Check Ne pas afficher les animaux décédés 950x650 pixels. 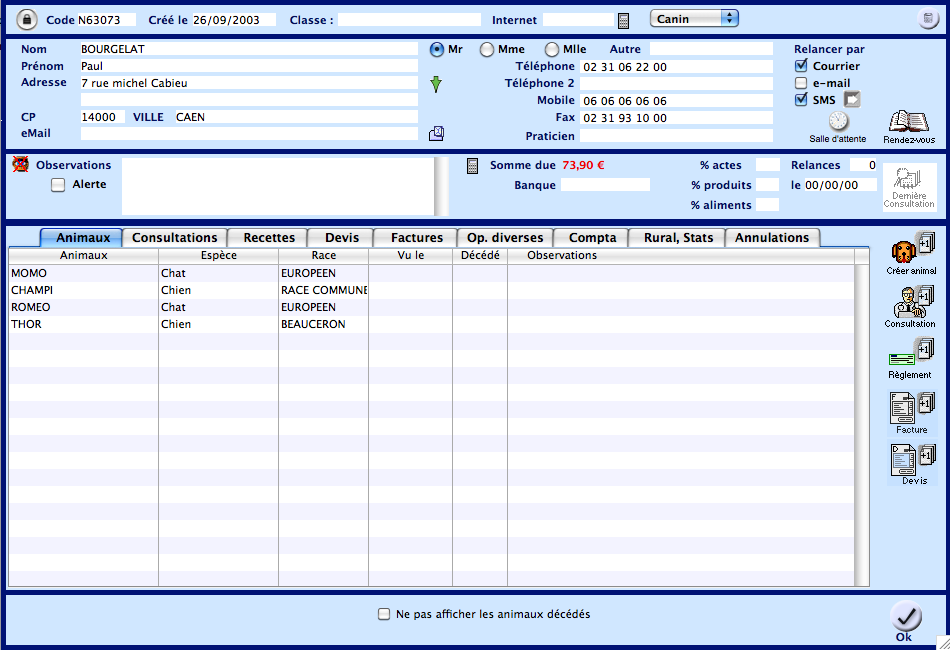coord(384,614)
